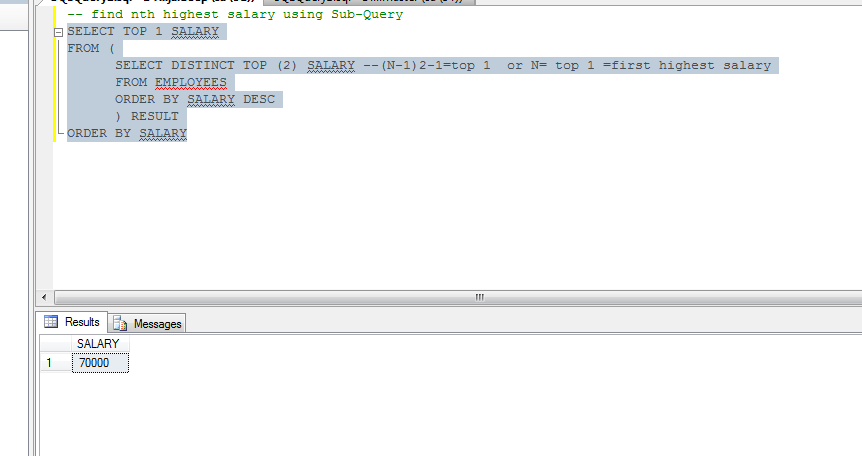Screen dimensions: 862x456
Task: Click the (2) value after TOP
Action: coord(287,65)
